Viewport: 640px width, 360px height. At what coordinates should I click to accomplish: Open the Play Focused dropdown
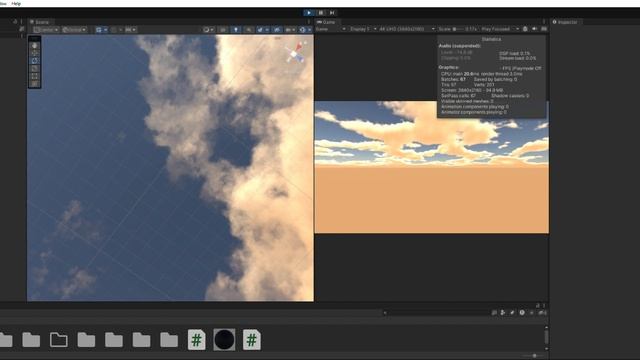500,29
